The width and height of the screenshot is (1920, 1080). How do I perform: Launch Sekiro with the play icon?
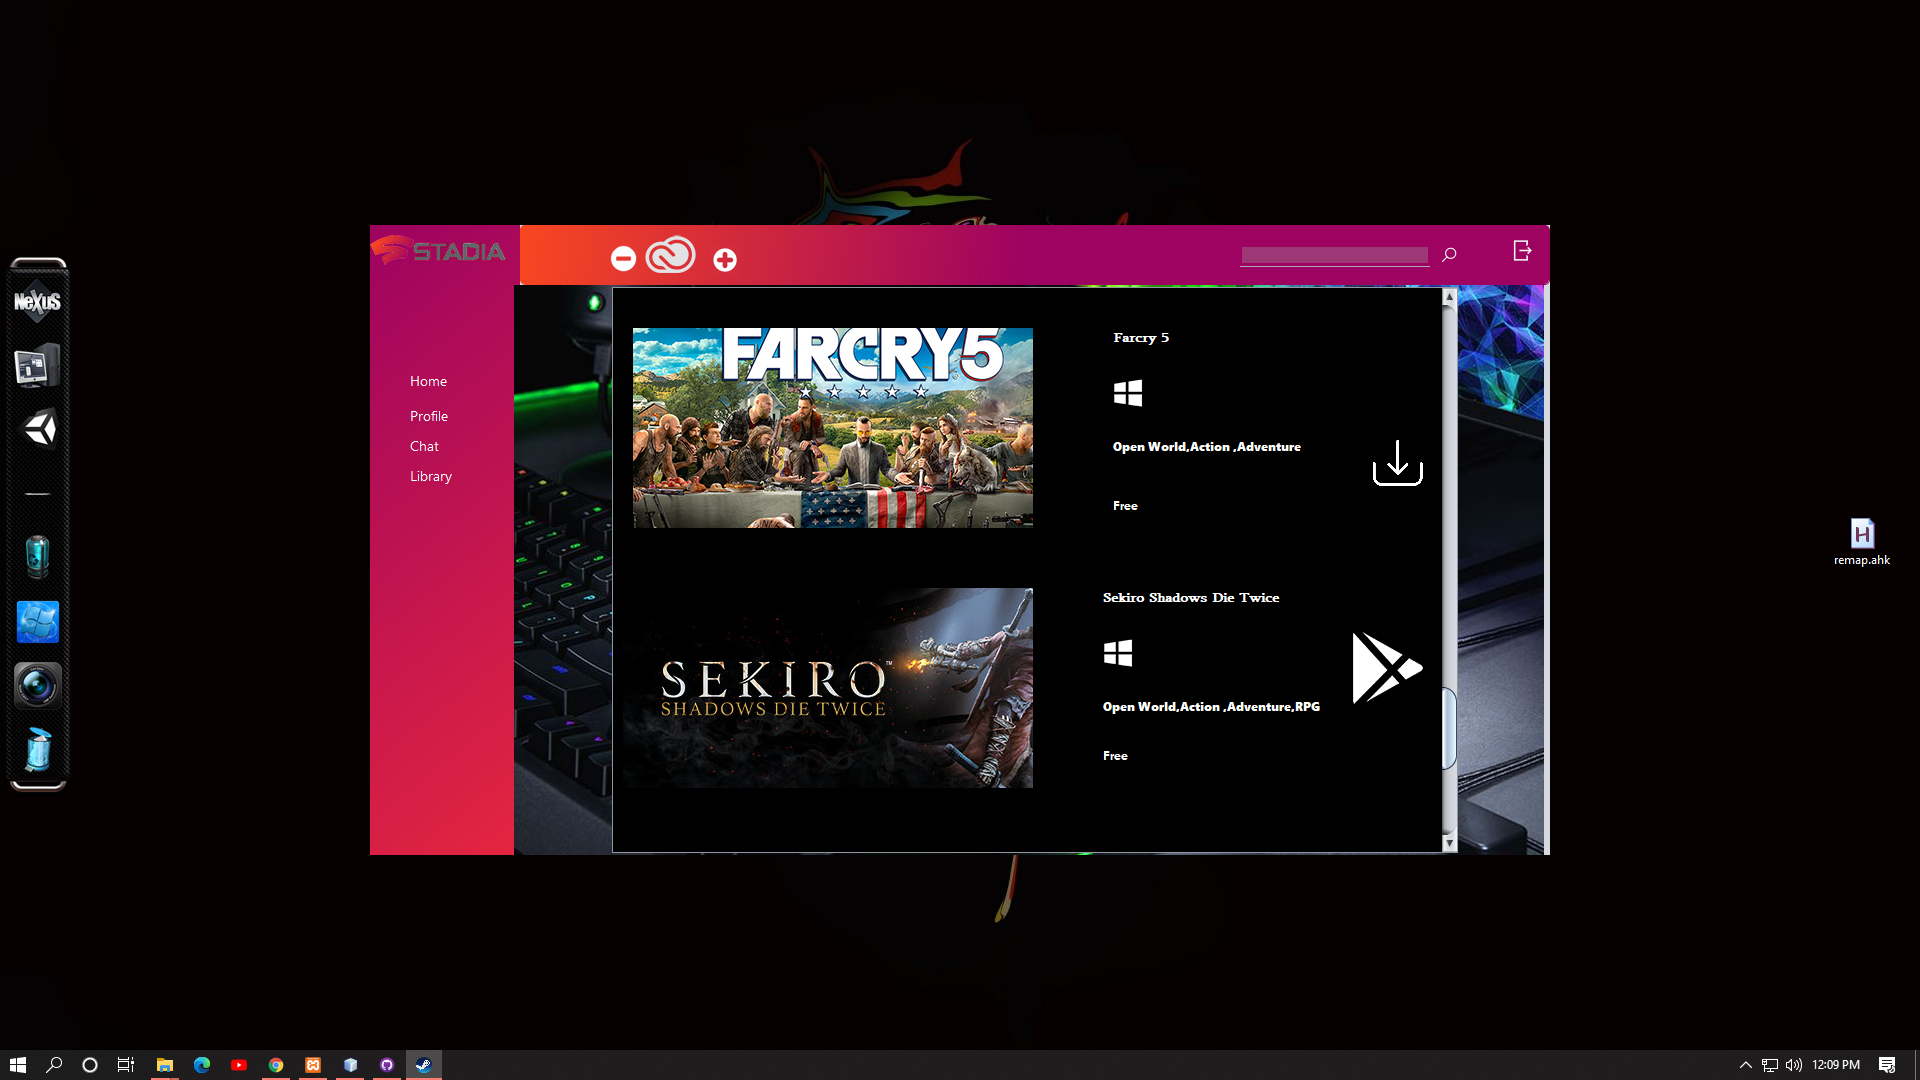coord(1387,667)
